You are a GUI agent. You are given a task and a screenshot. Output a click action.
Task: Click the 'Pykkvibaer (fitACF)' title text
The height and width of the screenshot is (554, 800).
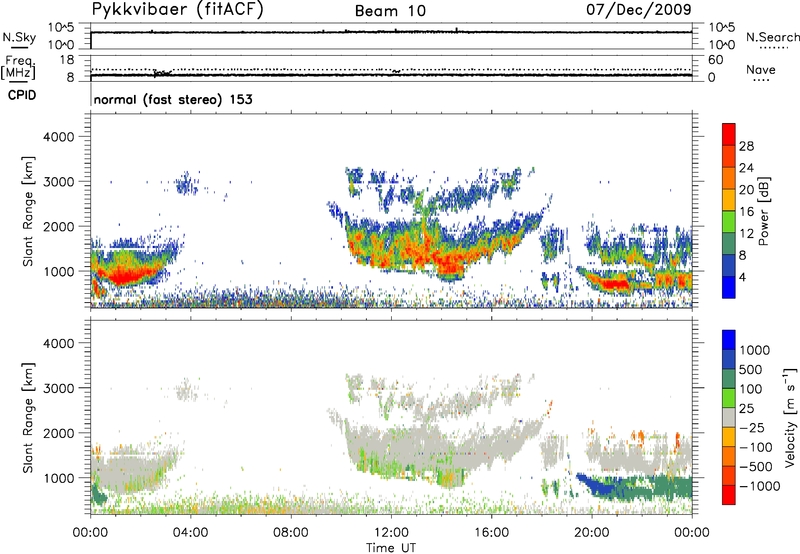click(x=178, y=9)
